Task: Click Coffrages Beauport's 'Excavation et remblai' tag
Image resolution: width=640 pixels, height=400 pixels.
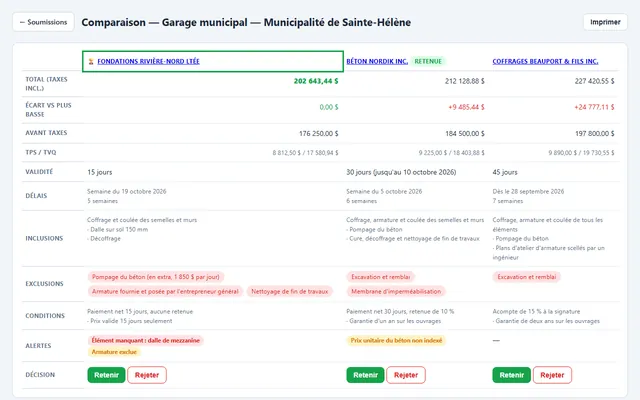Action: (527, 277)
